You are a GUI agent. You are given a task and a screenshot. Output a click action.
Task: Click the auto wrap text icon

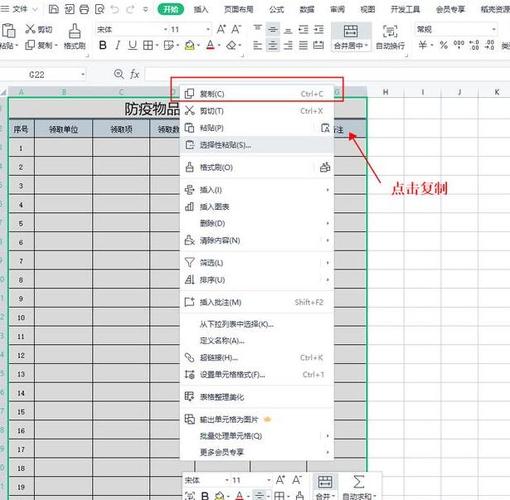pos(390,31)
